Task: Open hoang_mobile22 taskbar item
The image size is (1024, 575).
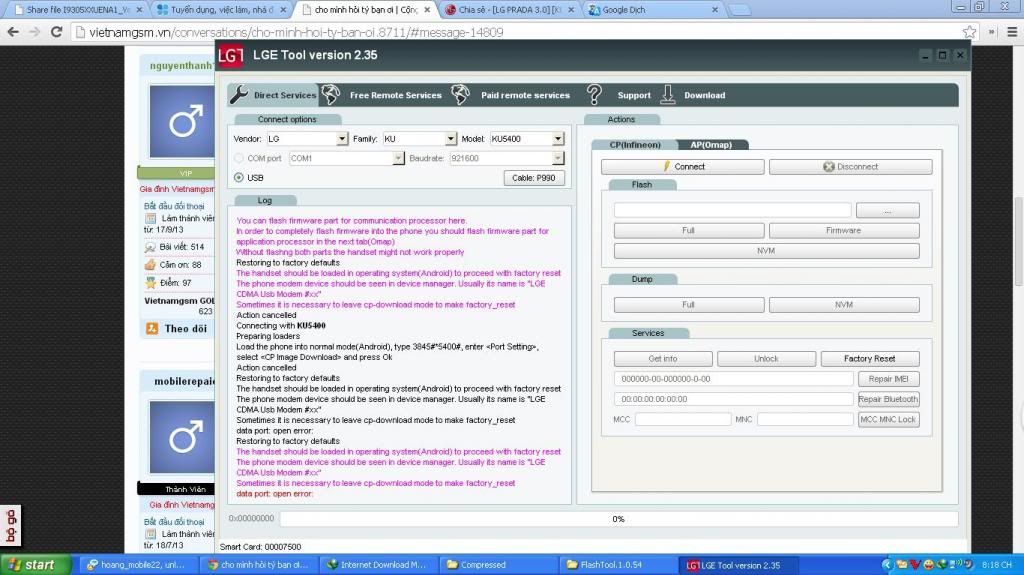Action: [138, 565]
